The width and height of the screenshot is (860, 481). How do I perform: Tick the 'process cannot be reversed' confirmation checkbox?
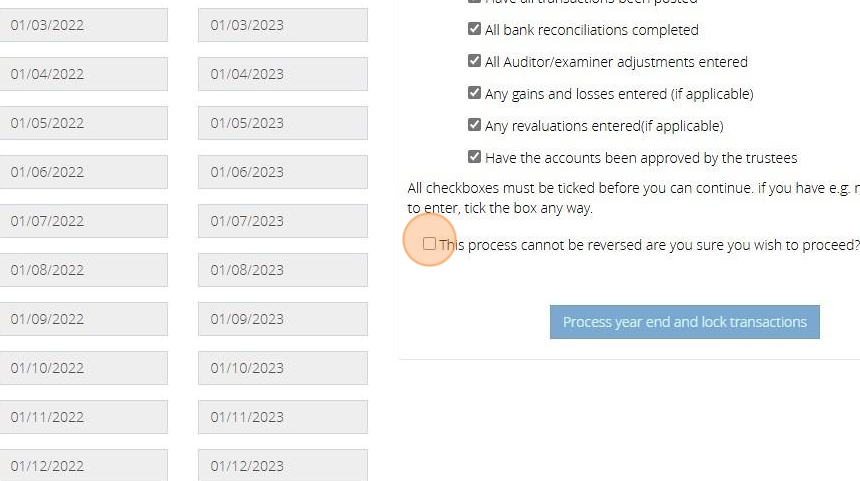click(x=429, y=244)
